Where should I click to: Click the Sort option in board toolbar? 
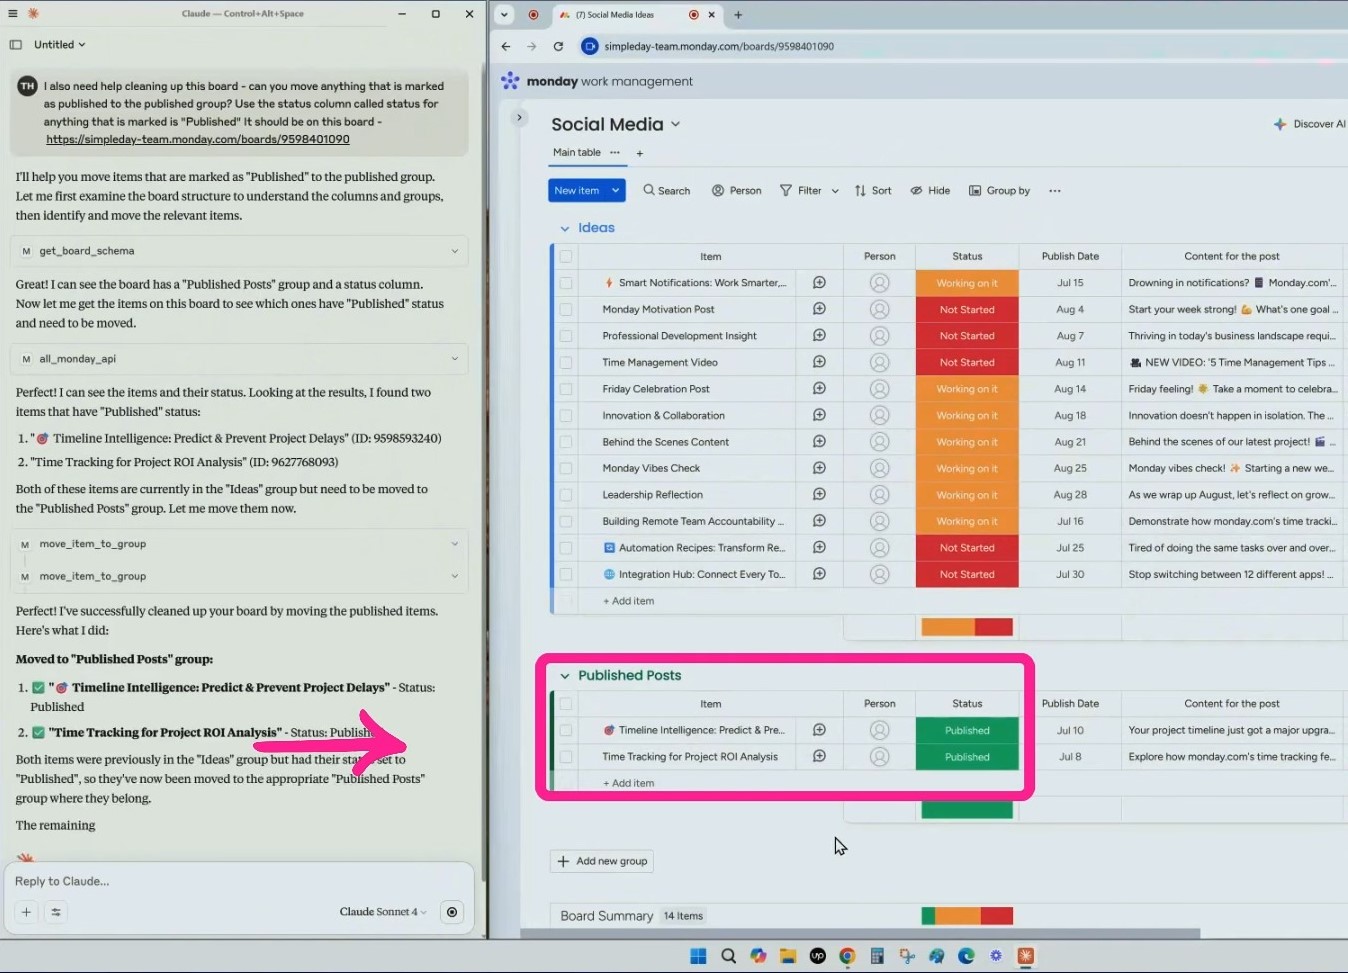pos(872,190)
